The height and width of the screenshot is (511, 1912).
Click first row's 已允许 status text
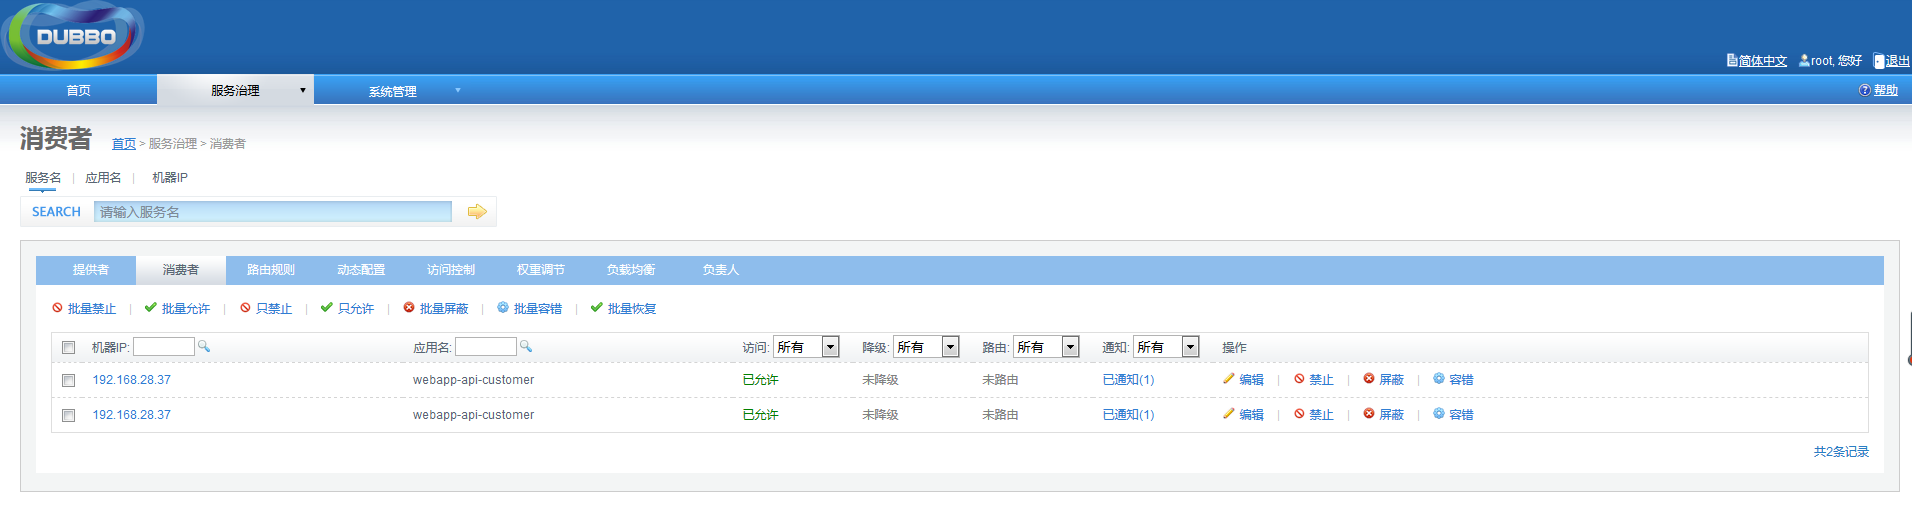(760, 380)
